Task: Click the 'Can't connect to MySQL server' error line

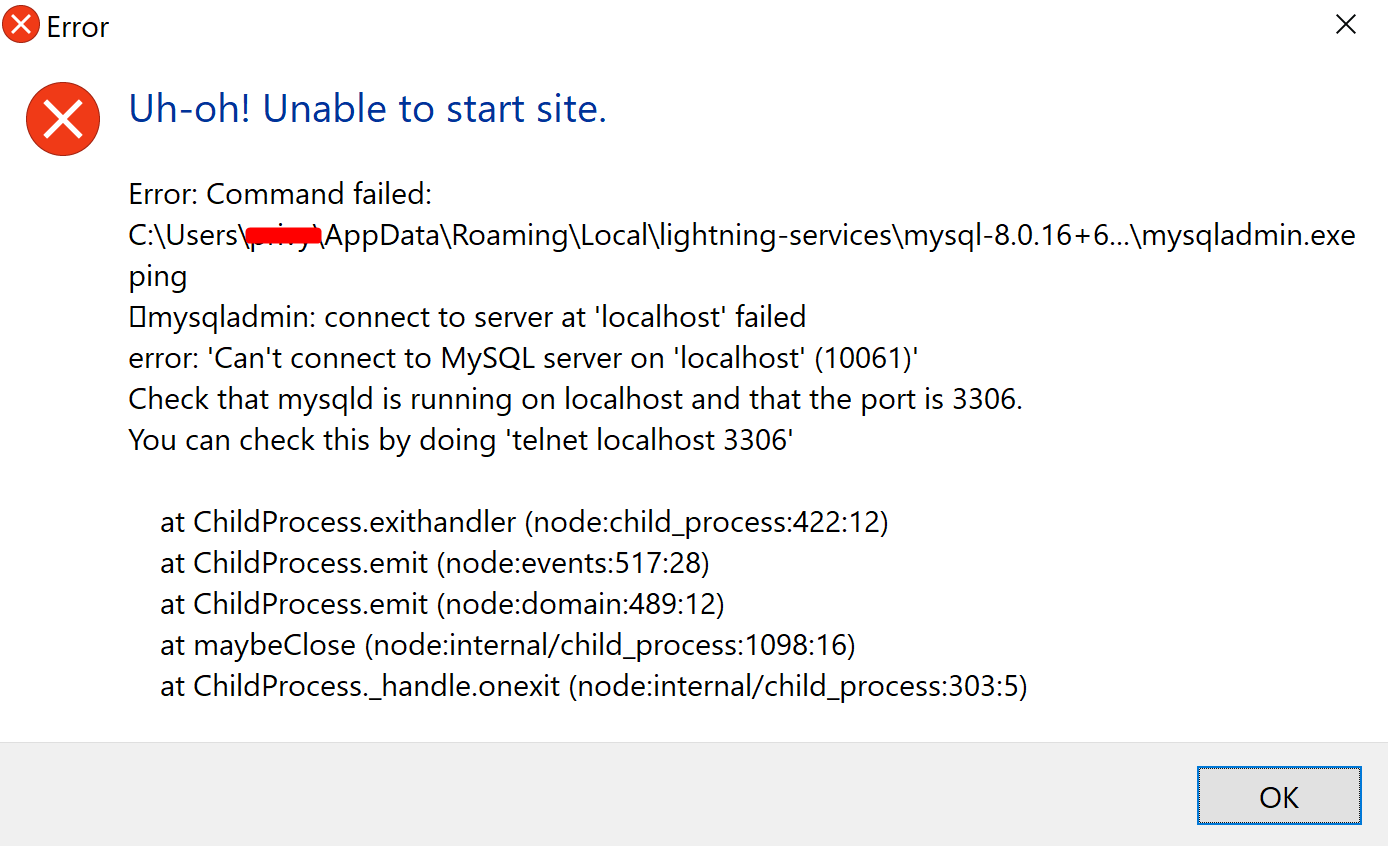Action: pyautogui.click(x=523, y=358)
